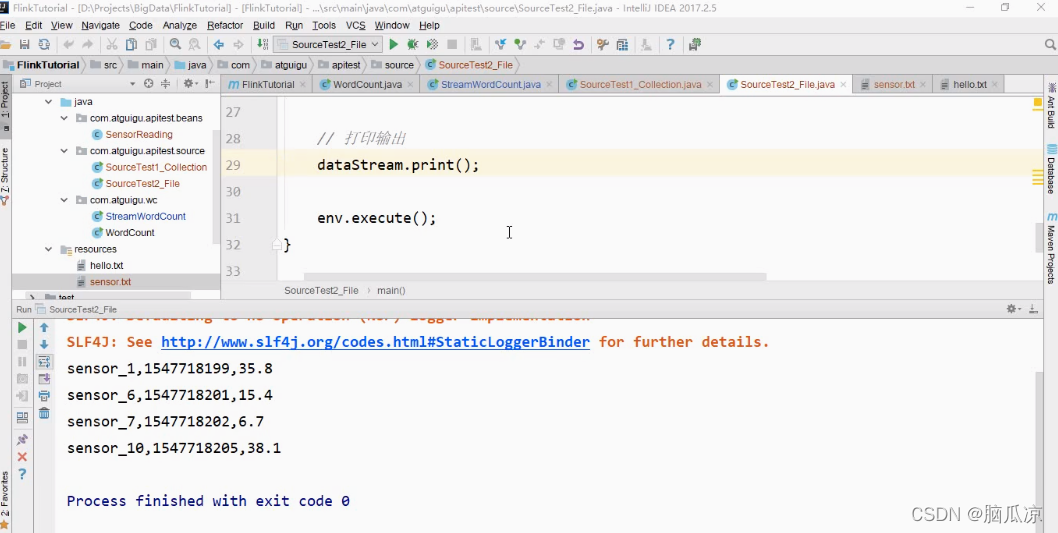The image size is (1058, 533).
Task: Click SourceTest2_File in the editor breadcrumb
Action: click(321, 290)
